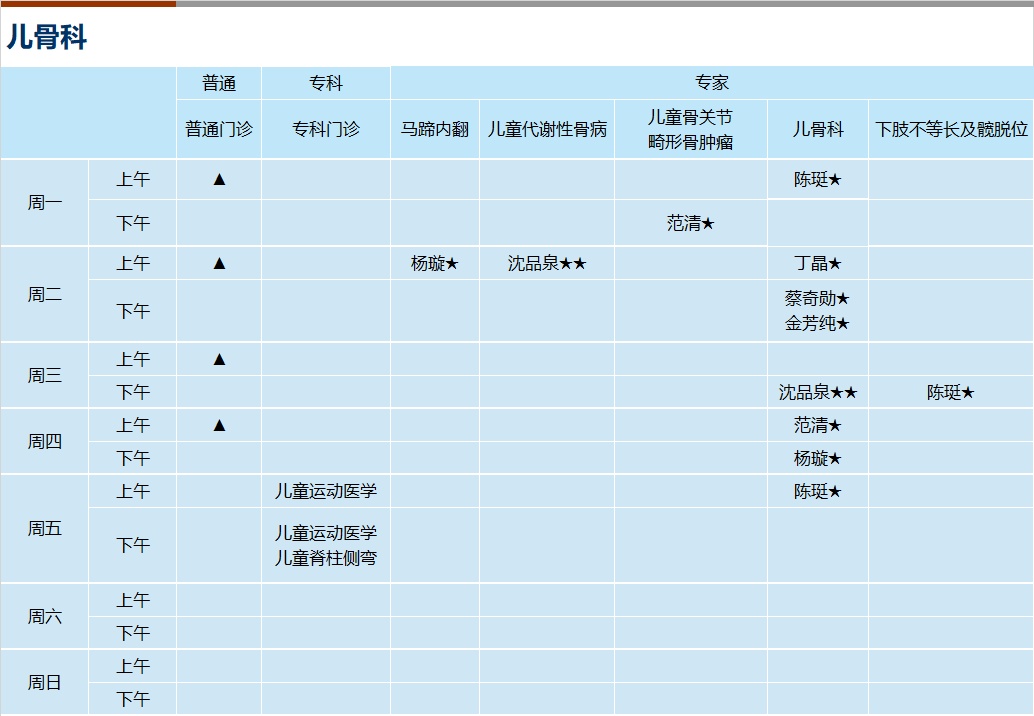
Task: Select the 上午 label for 周二
Action: (x=133, y=264)
